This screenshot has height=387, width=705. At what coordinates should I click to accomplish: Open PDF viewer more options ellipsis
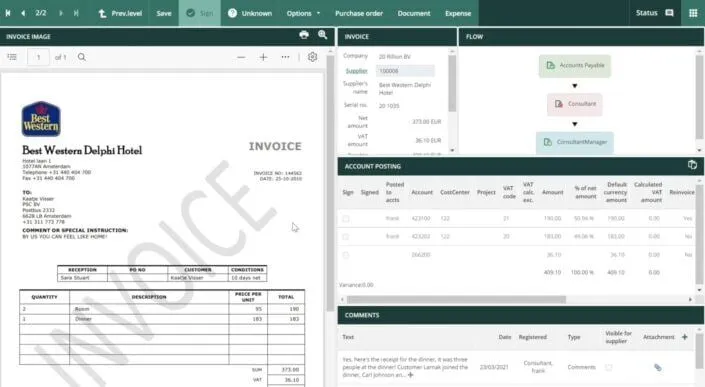[285, 57]
